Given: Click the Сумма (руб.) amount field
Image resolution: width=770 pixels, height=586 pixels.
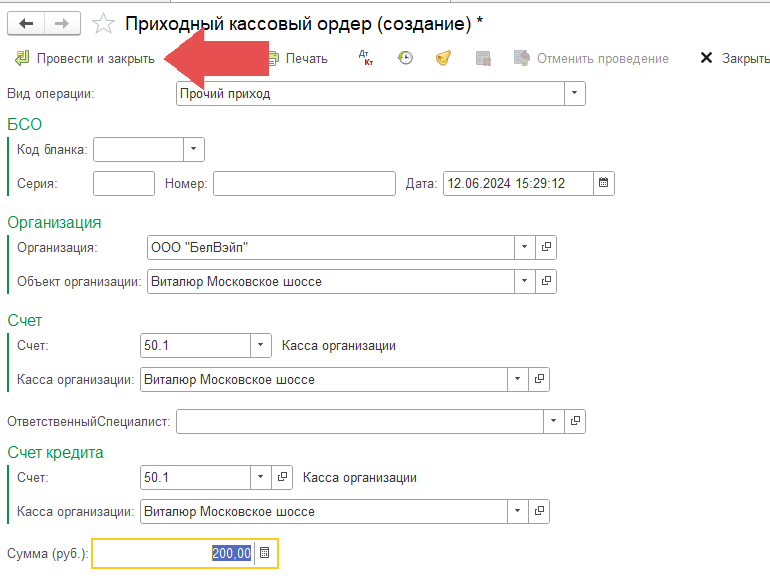Looking at the screenshot, I should (x=173, y=553).
